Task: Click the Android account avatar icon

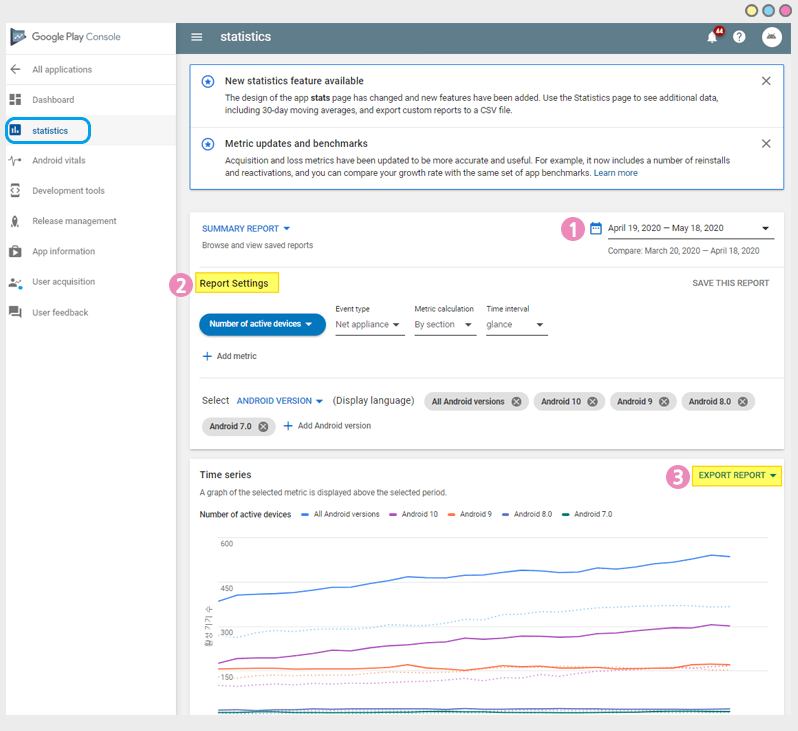Action: (771, 37)
